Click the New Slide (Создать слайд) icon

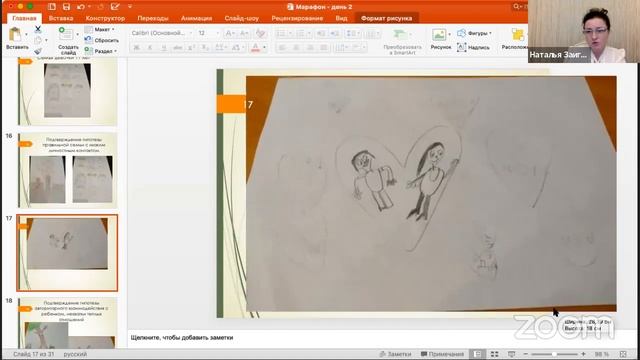66,34
